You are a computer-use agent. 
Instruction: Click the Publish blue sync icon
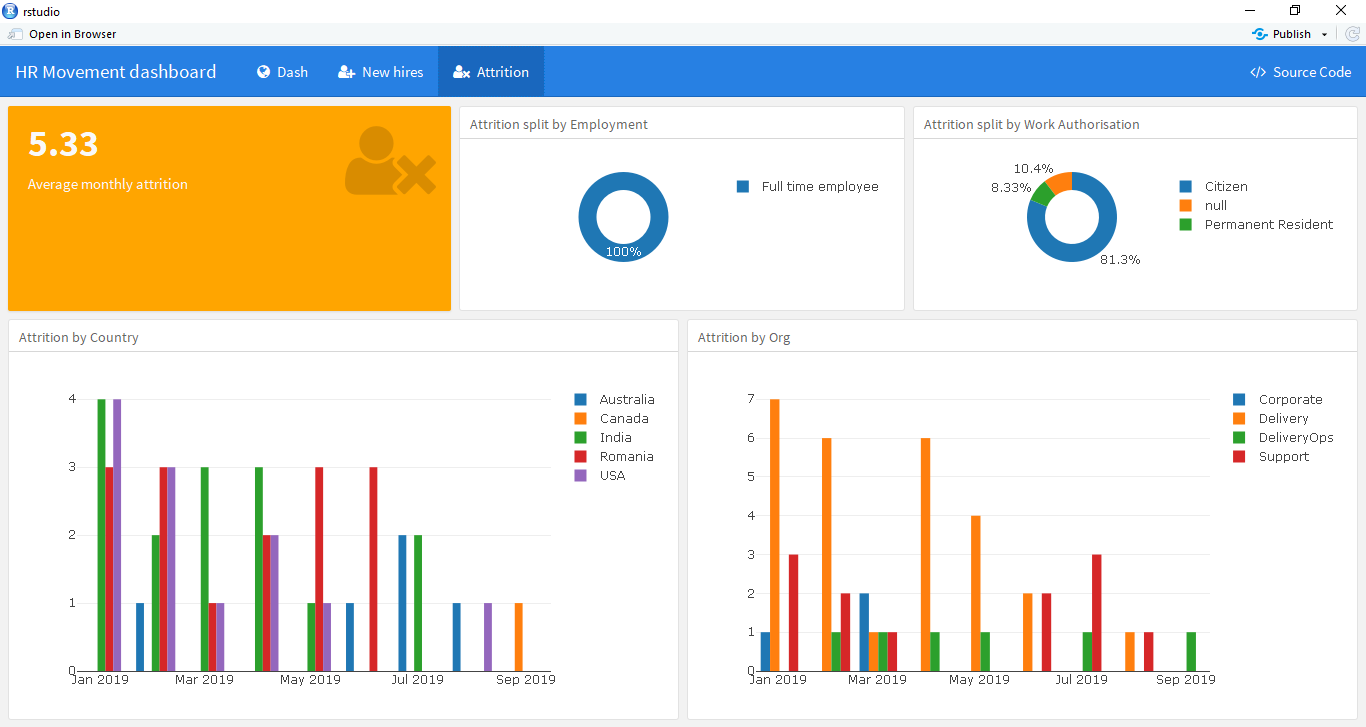(x=1260, y=34)
